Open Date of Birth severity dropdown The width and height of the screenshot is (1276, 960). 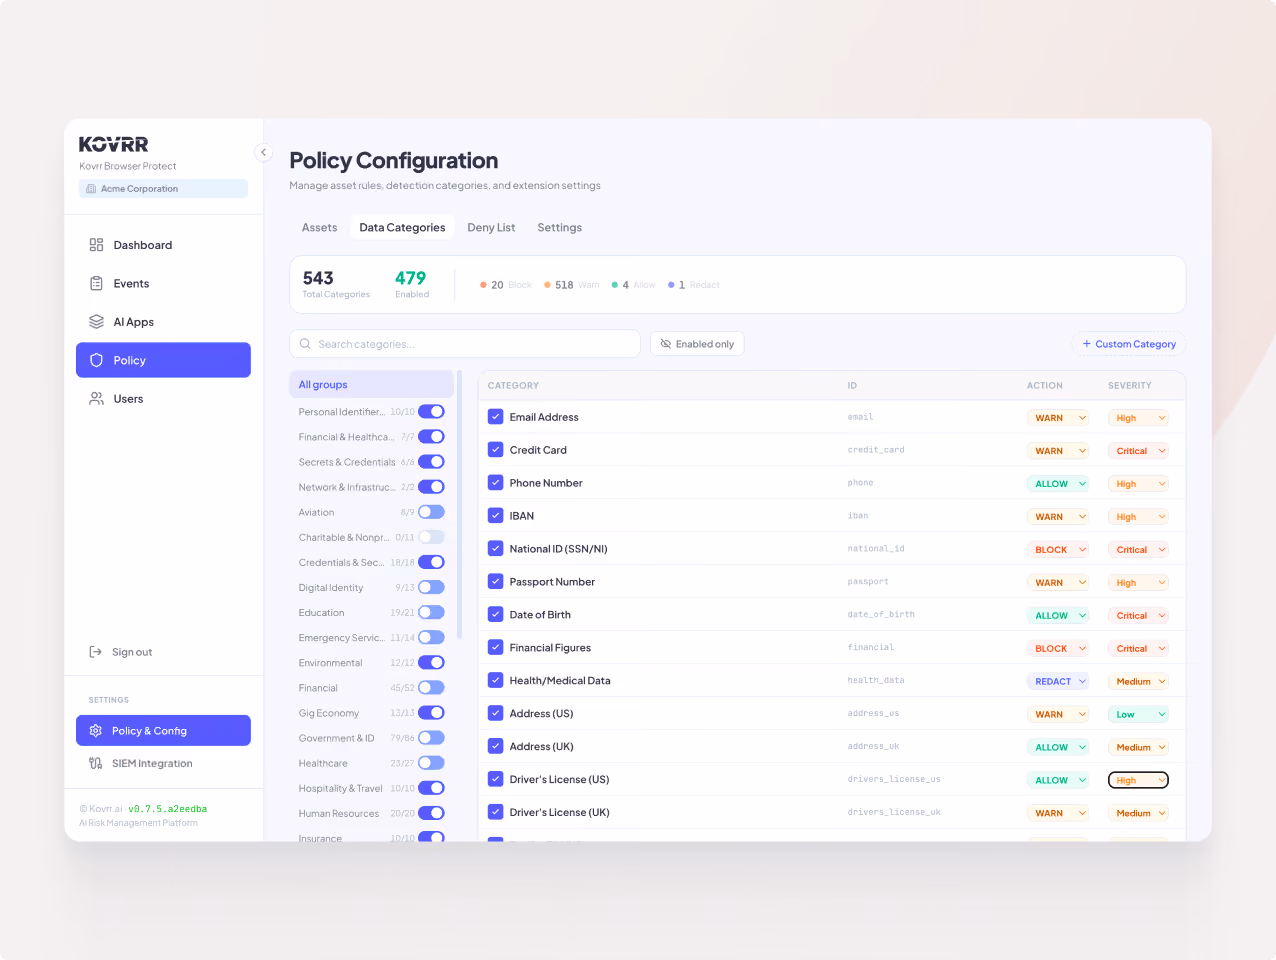(x=1138, y=616)
